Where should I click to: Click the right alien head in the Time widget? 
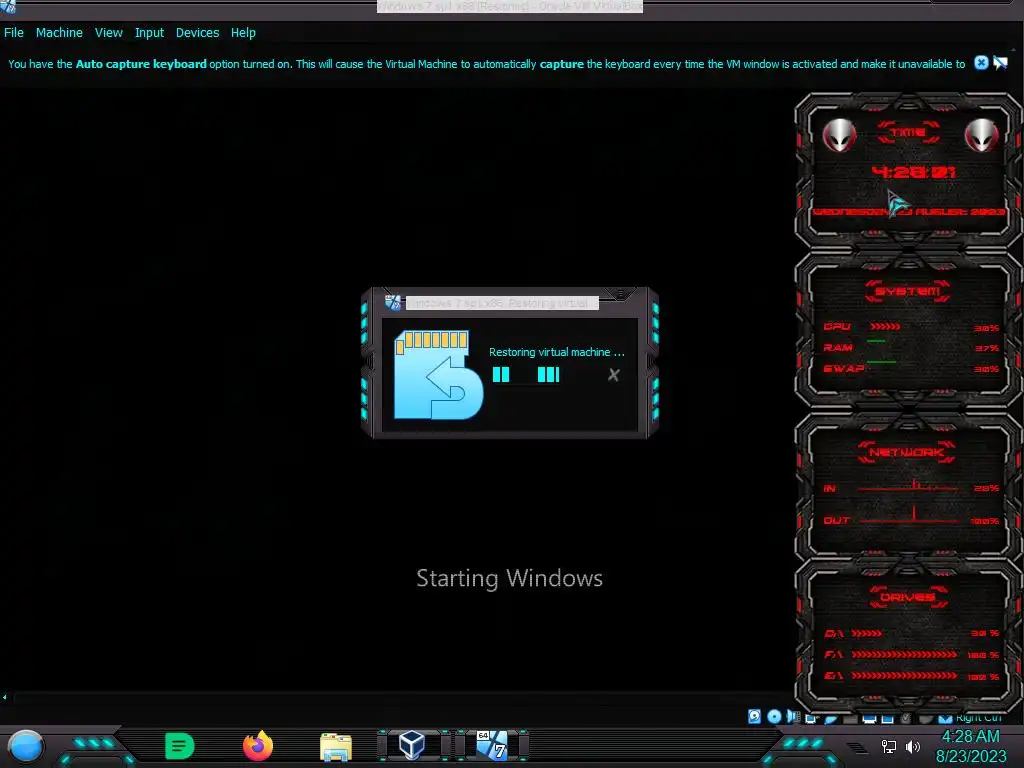click(x=981, y=135)
